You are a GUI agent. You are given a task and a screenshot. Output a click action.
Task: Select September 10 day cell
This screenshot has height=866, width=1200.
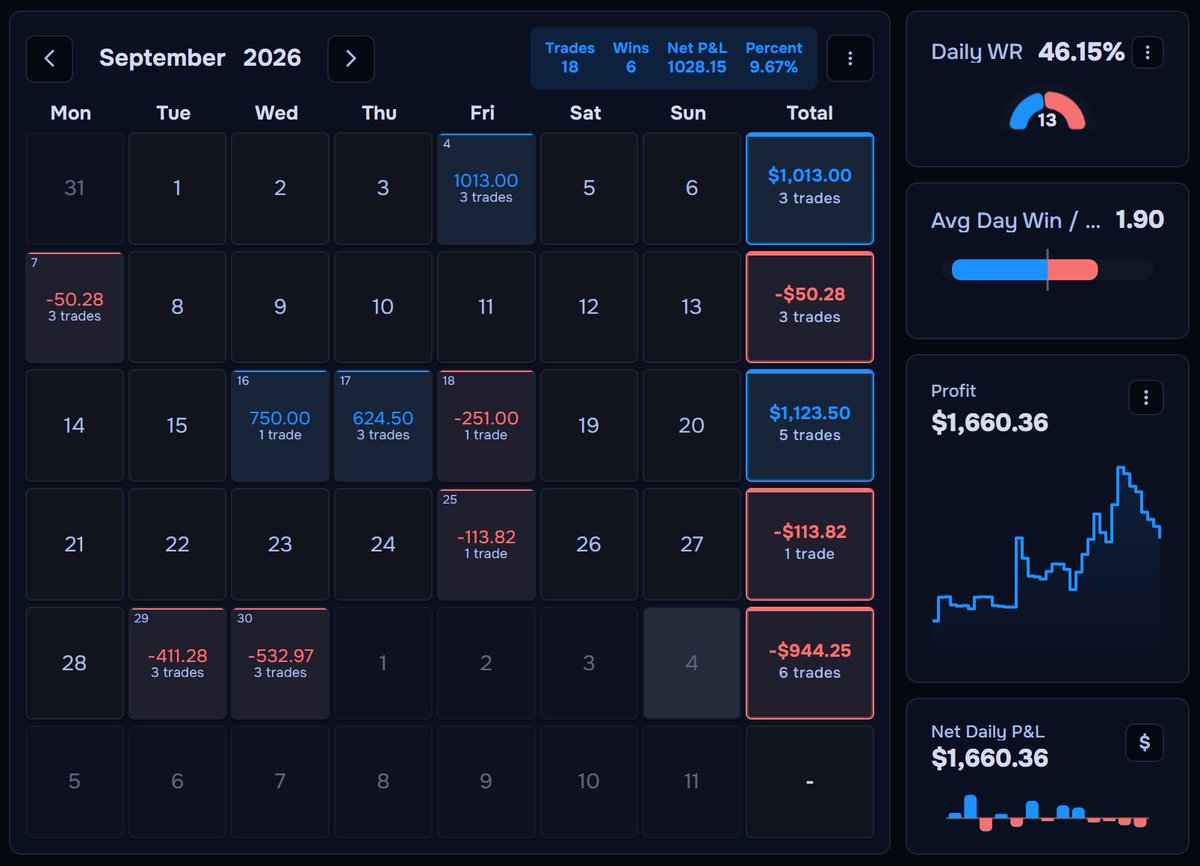383,307
